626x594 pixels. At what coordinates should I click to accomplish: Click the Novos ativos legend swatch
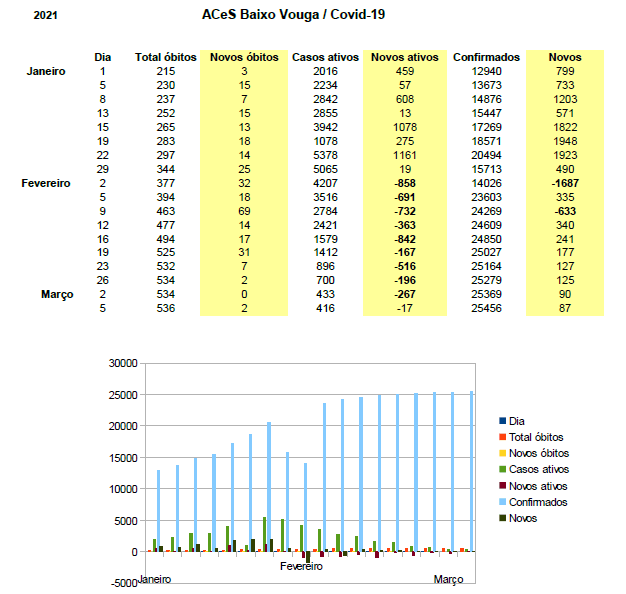click(503, 486)
